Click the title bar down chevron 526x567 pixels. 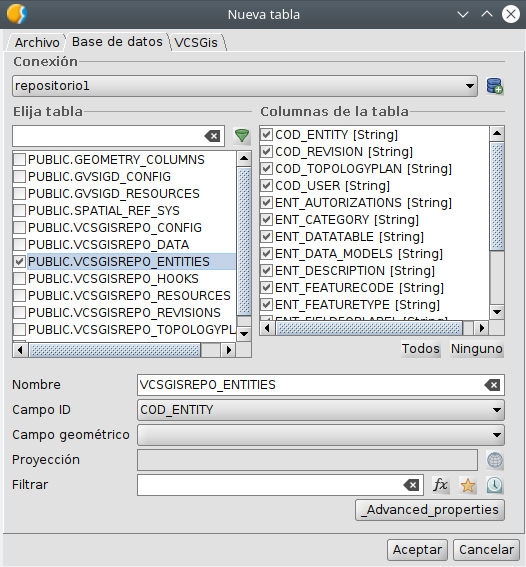463,14
